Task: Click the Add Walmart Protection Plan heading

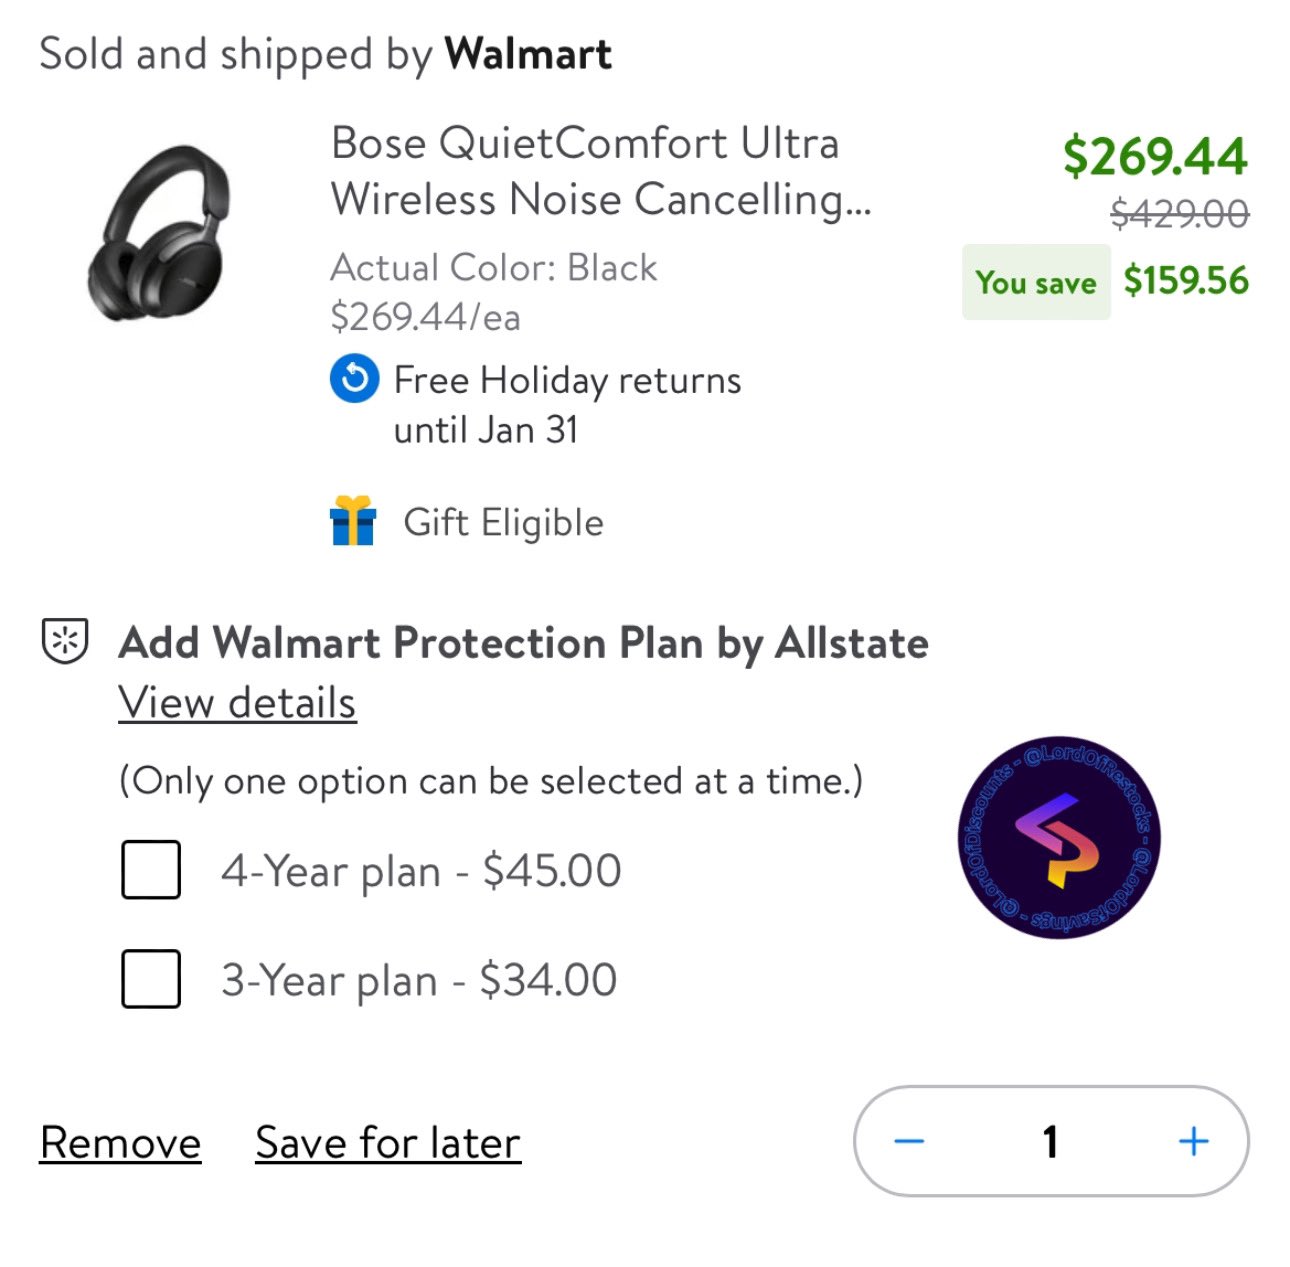Action: [x=523, y=643]
